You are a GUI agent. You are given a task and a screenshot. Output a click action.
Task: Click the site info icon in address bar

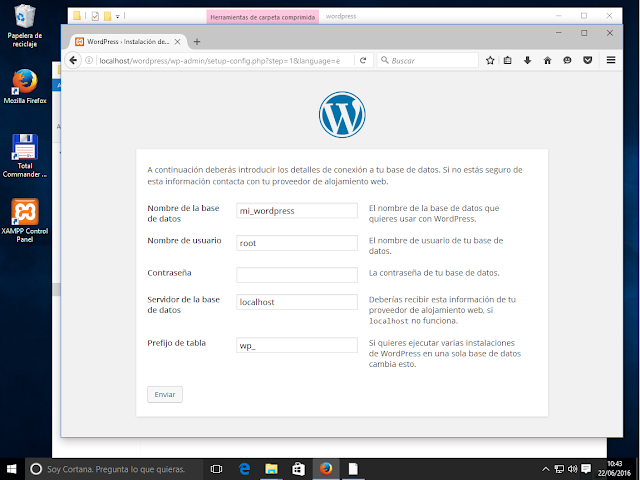click(89, 60)
